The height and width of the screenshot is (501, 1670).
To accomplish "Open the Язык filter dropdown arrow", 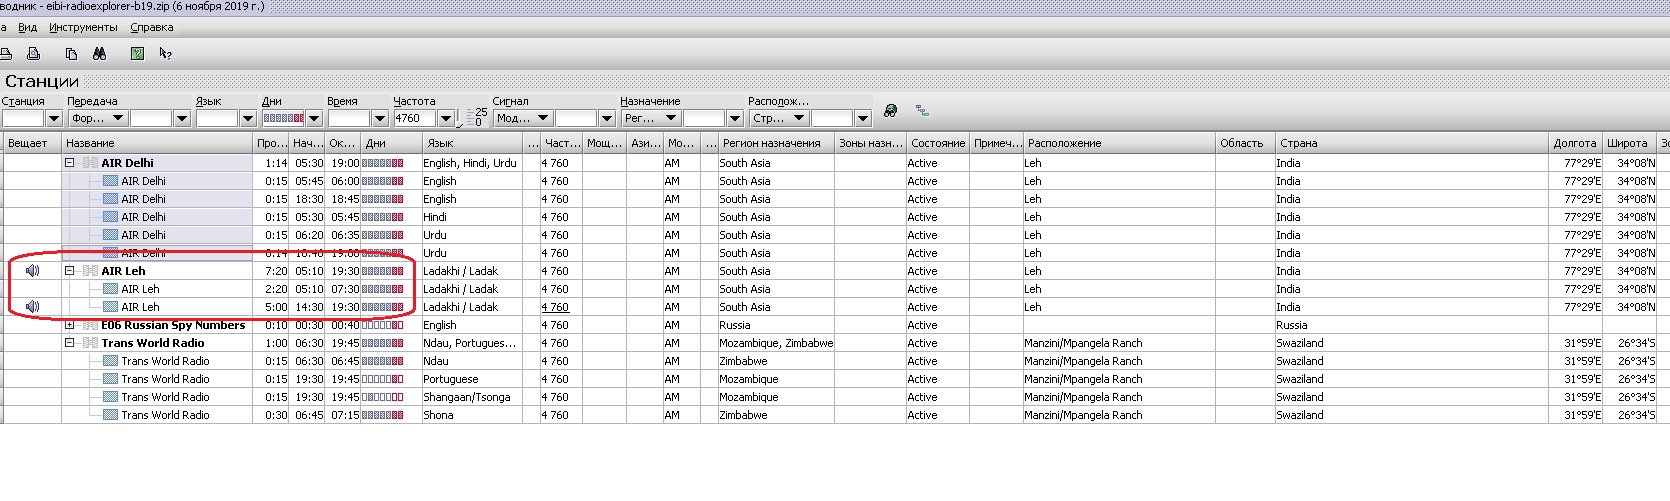I will pos(248,118).
